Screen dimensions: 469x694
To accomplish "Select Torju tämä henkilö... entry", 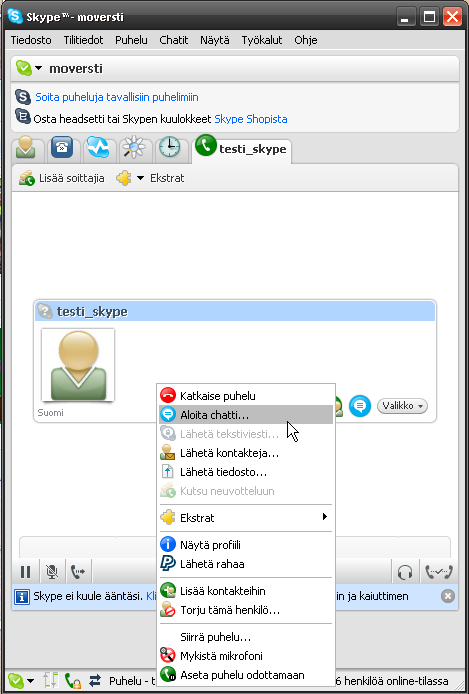I will [246, 610].
